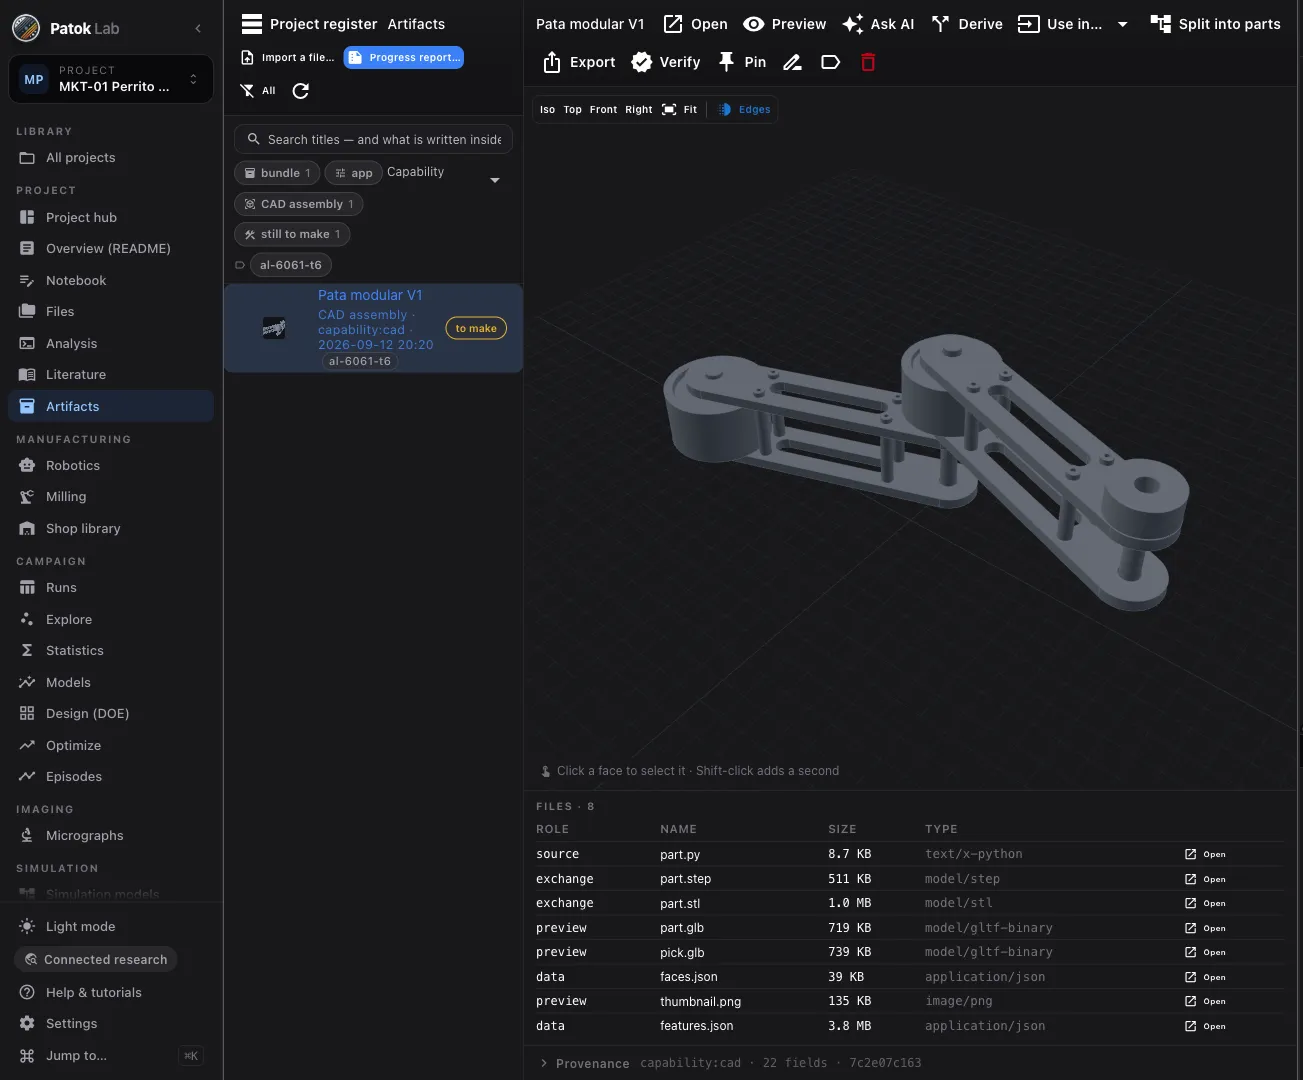This screenshot has width=1303, height=1080.
Task: Click the Models chart icon
Action: (27, 683)
